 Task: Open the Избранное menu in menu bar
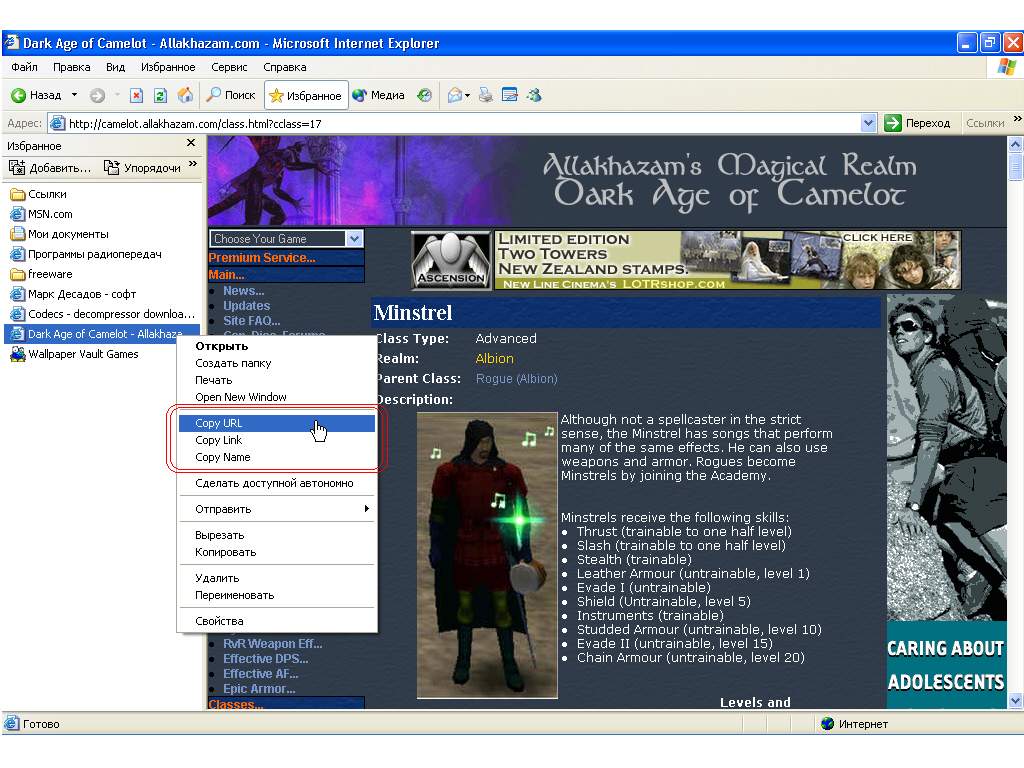[168, 67]
